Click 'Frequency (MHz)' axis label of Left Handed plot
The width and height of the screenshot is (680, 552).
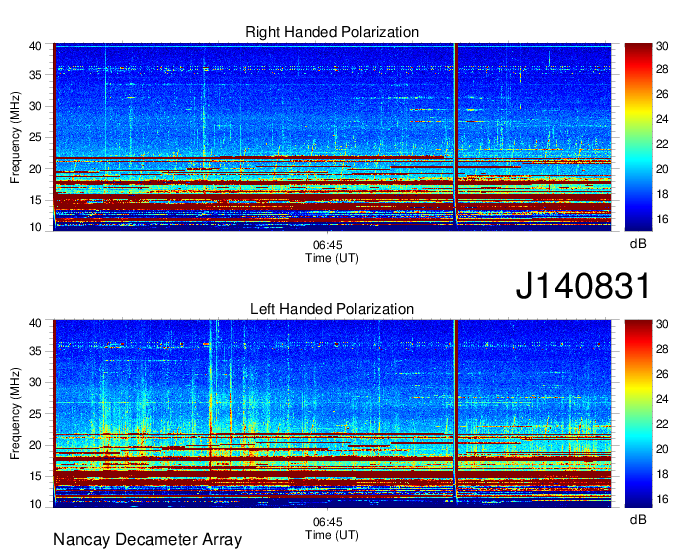point(15,414)
